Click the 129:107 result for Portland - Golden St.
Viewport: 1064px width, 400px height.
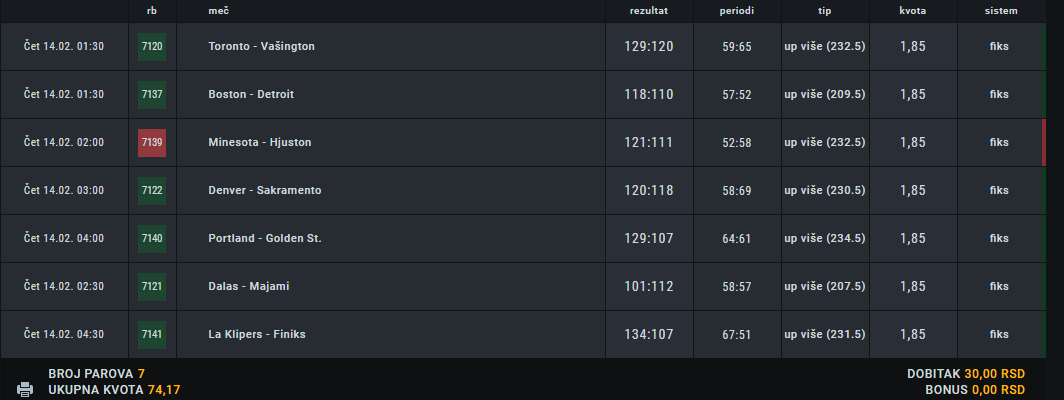tap(649, 238)
